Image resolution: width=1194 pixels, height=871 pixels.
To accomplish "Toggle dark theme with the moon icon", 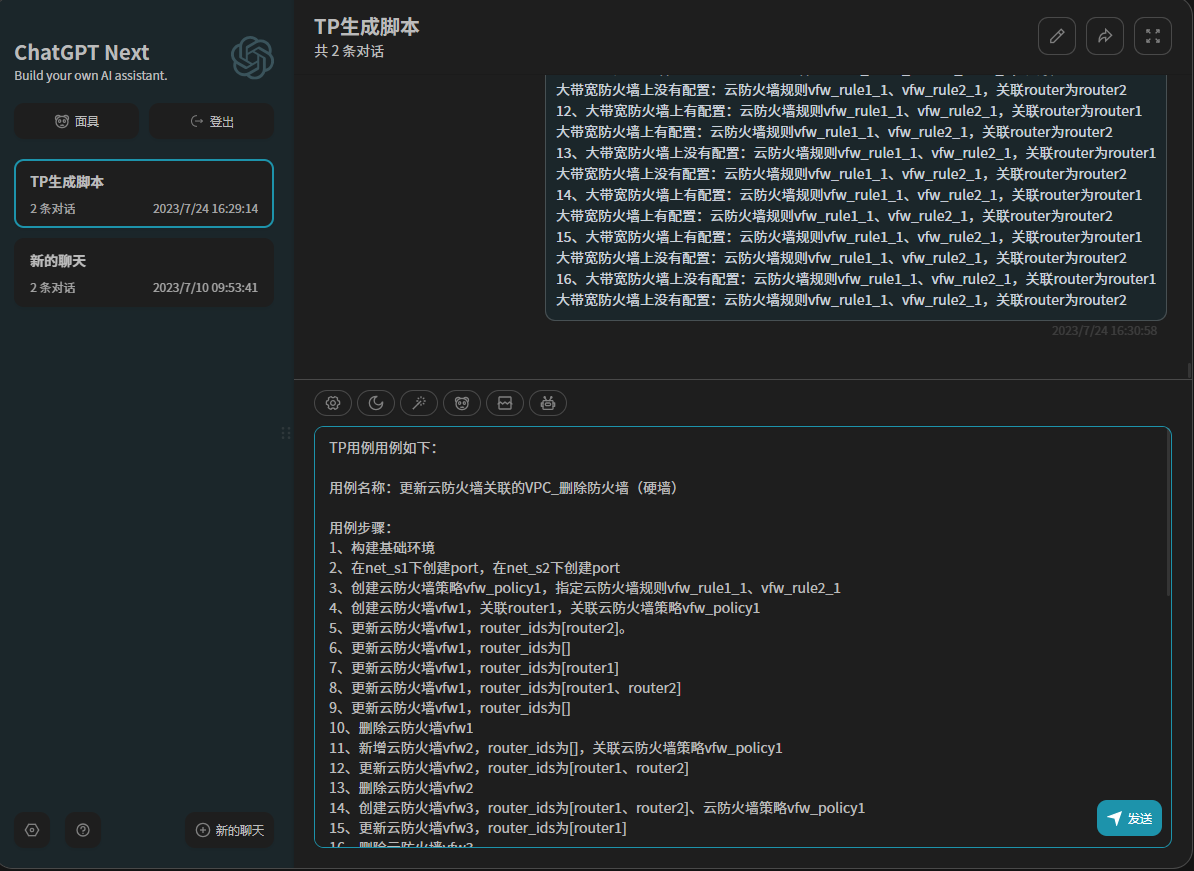I will click(x=376, y=403).
